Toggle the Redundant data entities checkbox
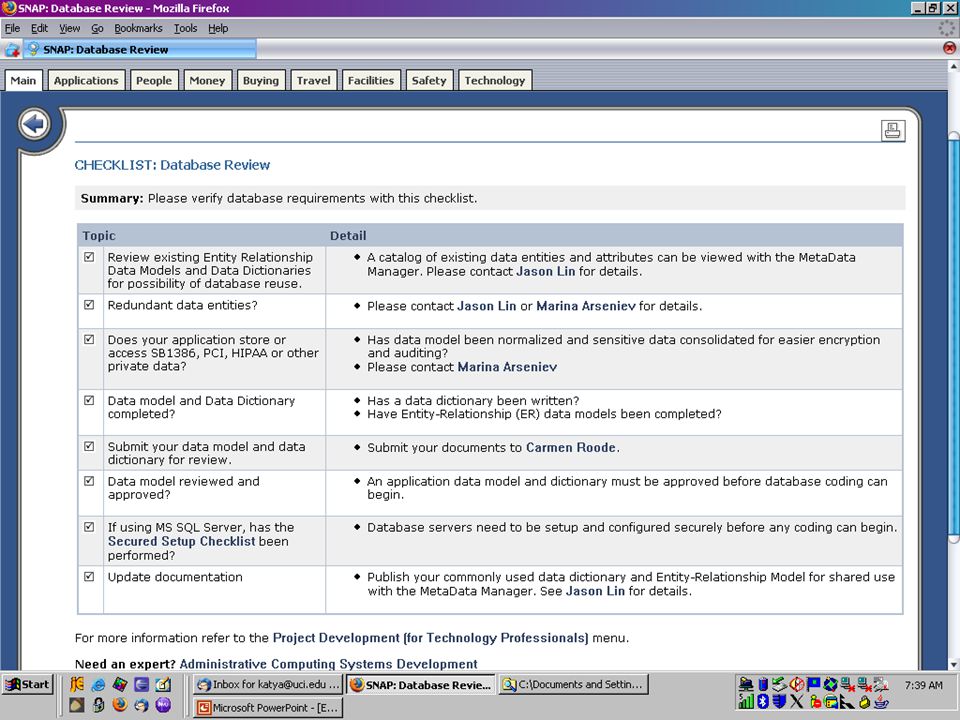Image resolution: width=960 pixels, height=720 pixels. click(x=89, y=305)
